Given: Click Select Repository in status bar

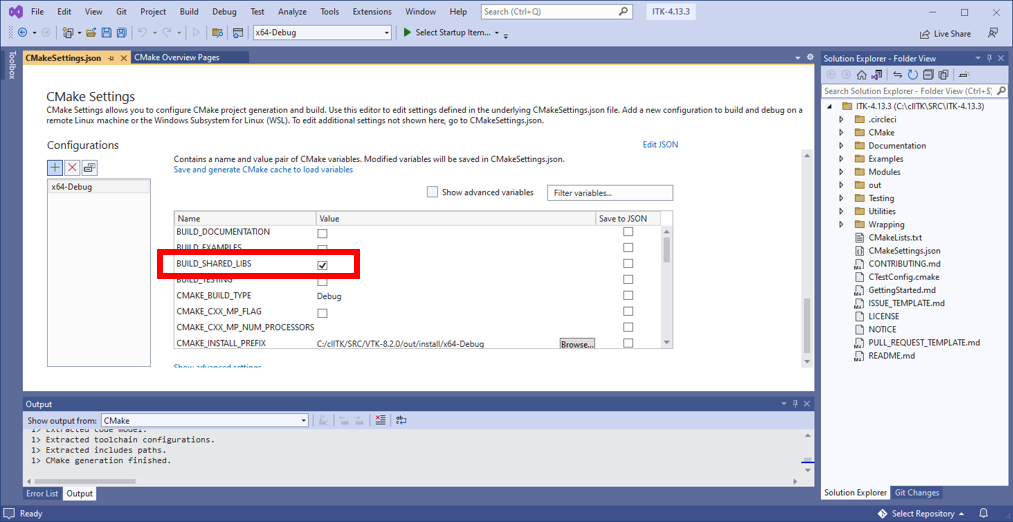Looking at the screenshot, I should [x=923, y=514].
